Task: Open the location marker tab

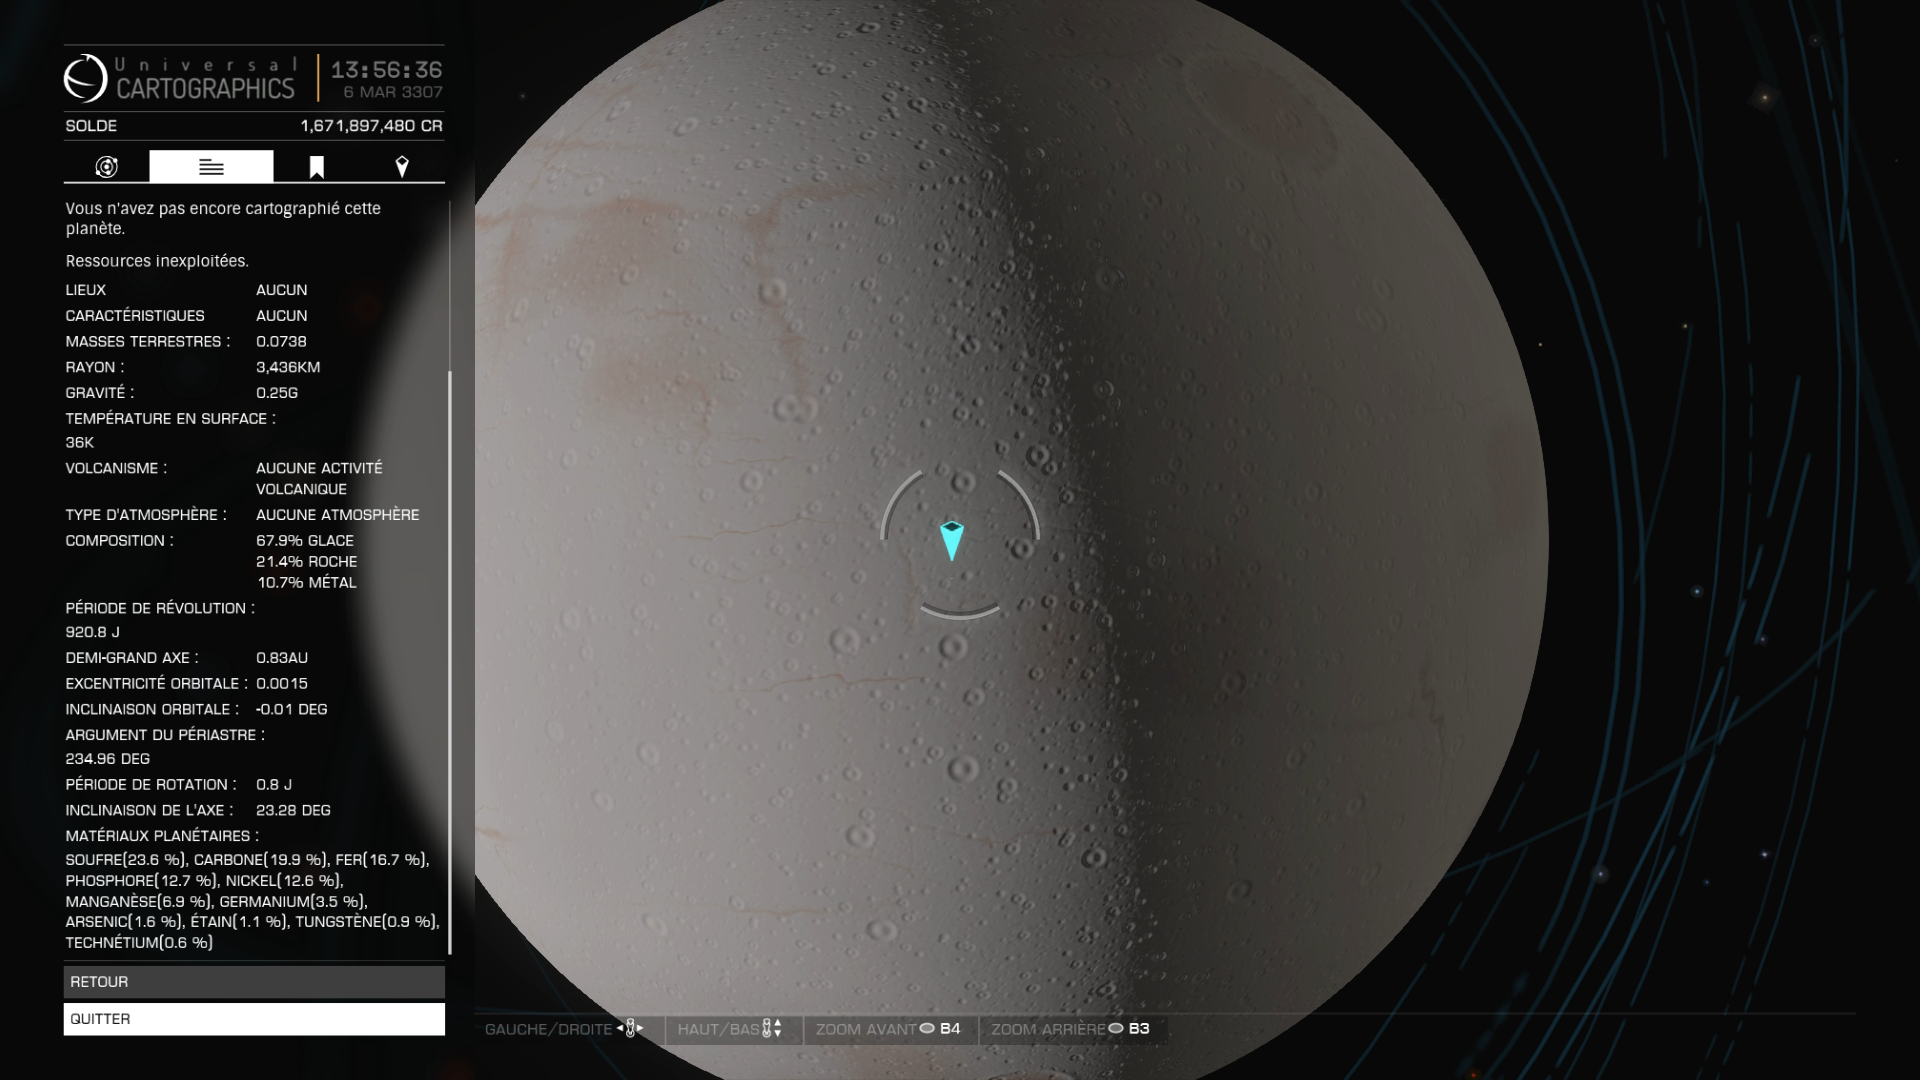Action: click(x=401, y=167)
